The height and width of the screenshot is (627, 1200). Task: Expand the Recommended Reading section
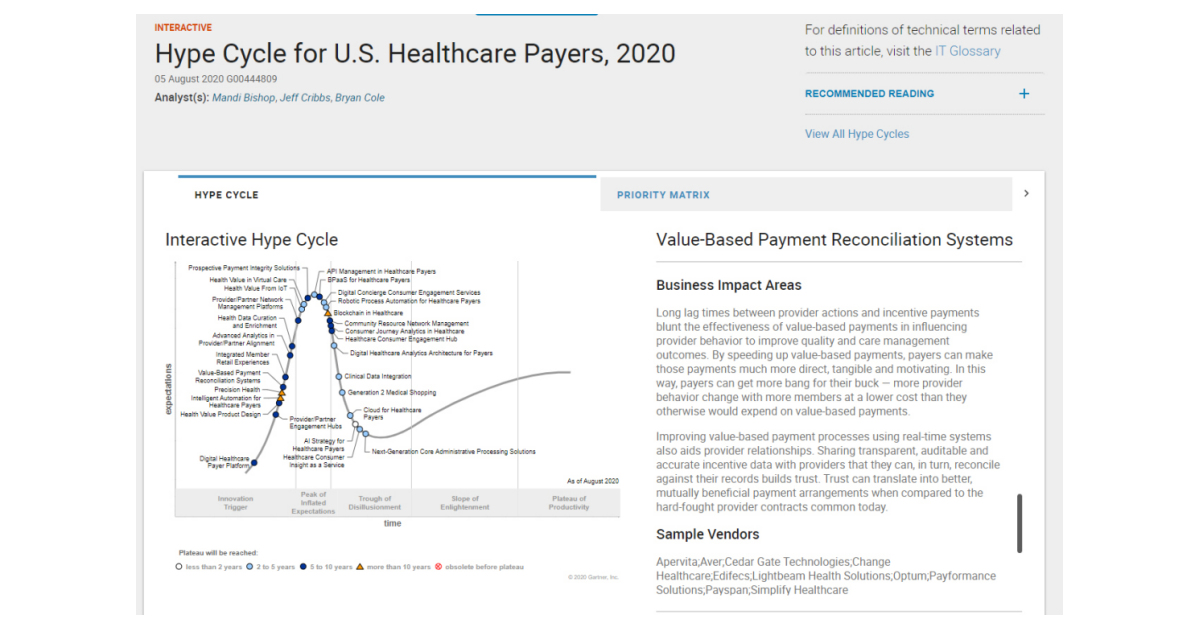click(x=1024, y=93)
